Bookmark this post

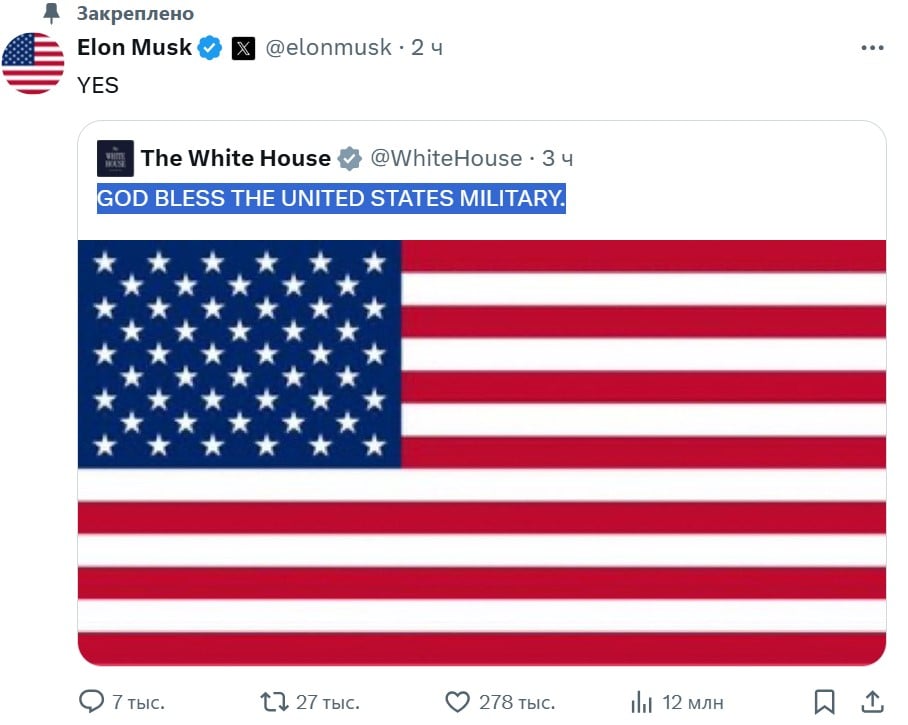coord(825,701)
